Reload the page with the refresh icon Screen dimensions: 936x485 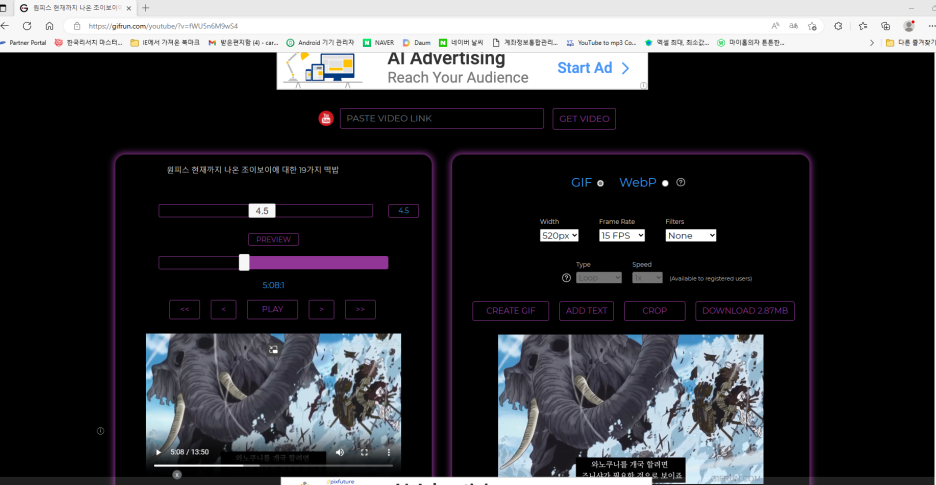point(27,26)
